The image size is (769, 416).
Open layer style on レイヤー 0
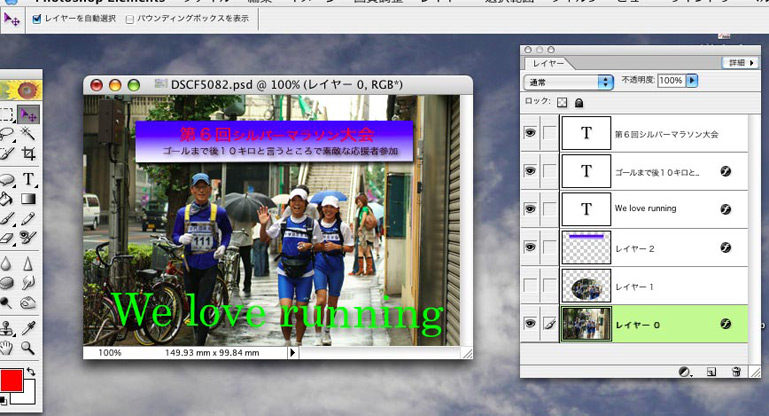(725, 324)
